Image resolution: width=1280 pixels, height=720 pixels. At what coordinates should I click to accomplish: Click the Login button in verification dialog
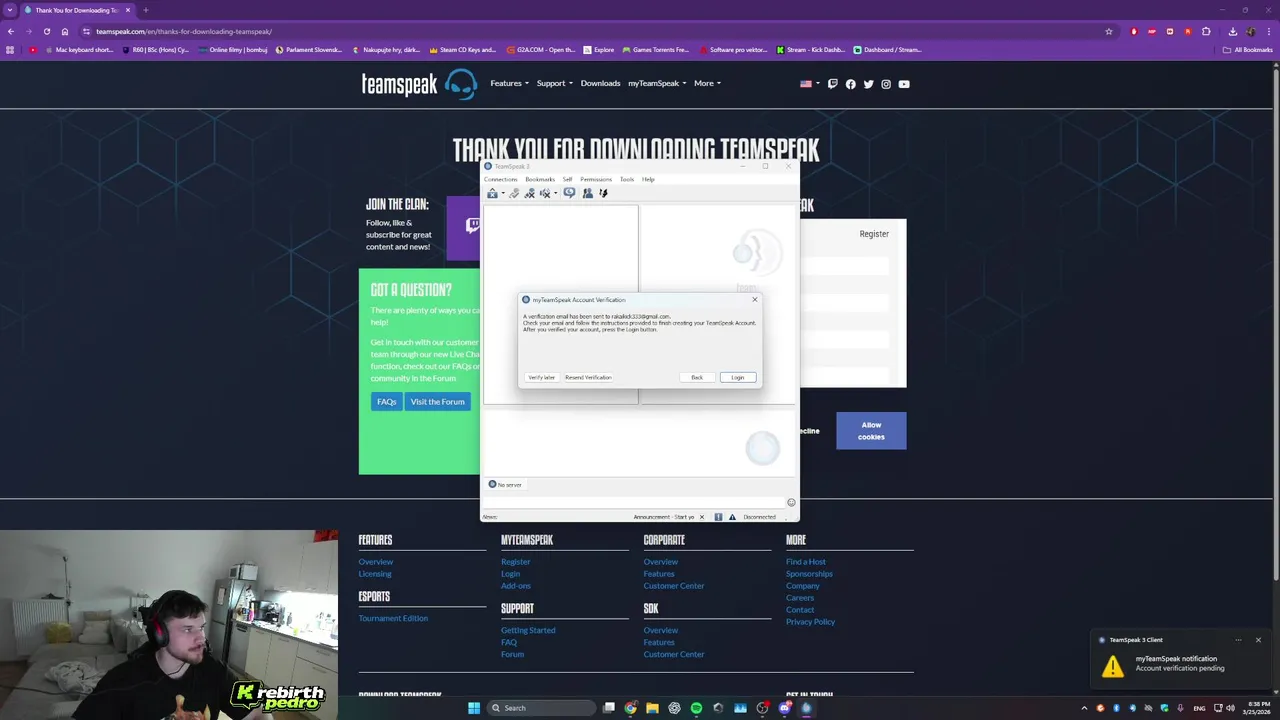738,377
